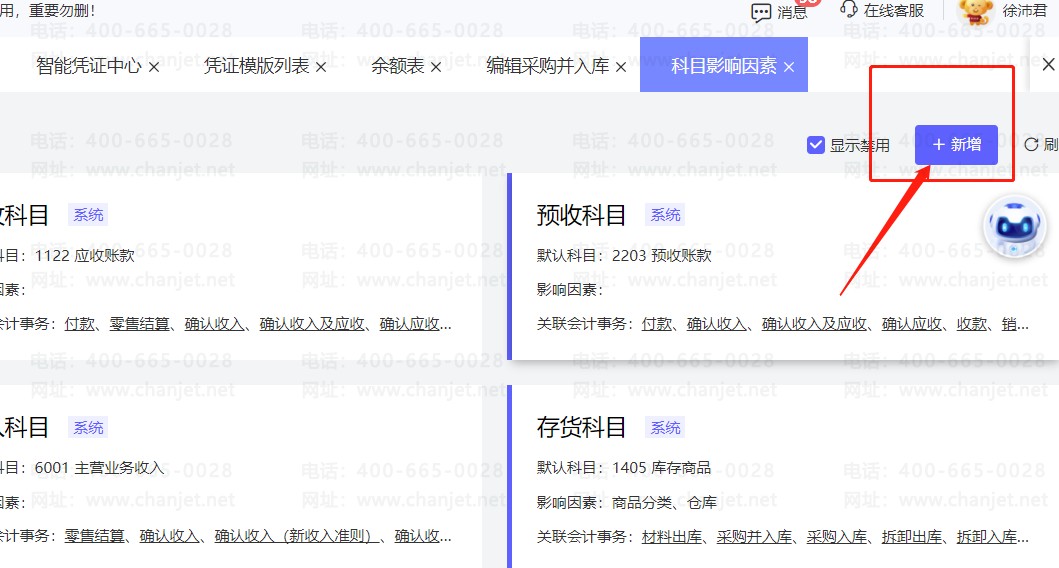Open 收款 link in 预收科目 card
The width and height of the screenshot is (1059, 568).
[972, 324]
